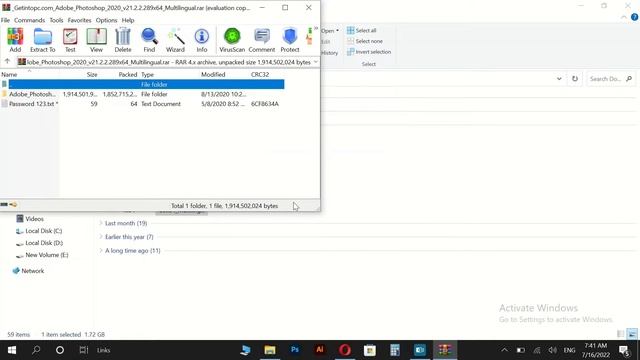Open the archive path dropdown
This screenshot has width=640, height=360.
(316, 62)
